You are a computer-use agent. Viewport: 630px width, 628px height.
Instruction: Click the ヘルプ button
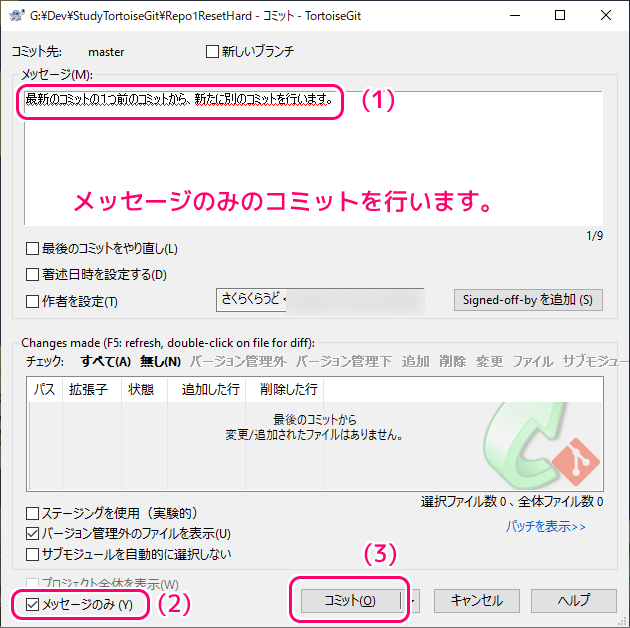point(574,601)
